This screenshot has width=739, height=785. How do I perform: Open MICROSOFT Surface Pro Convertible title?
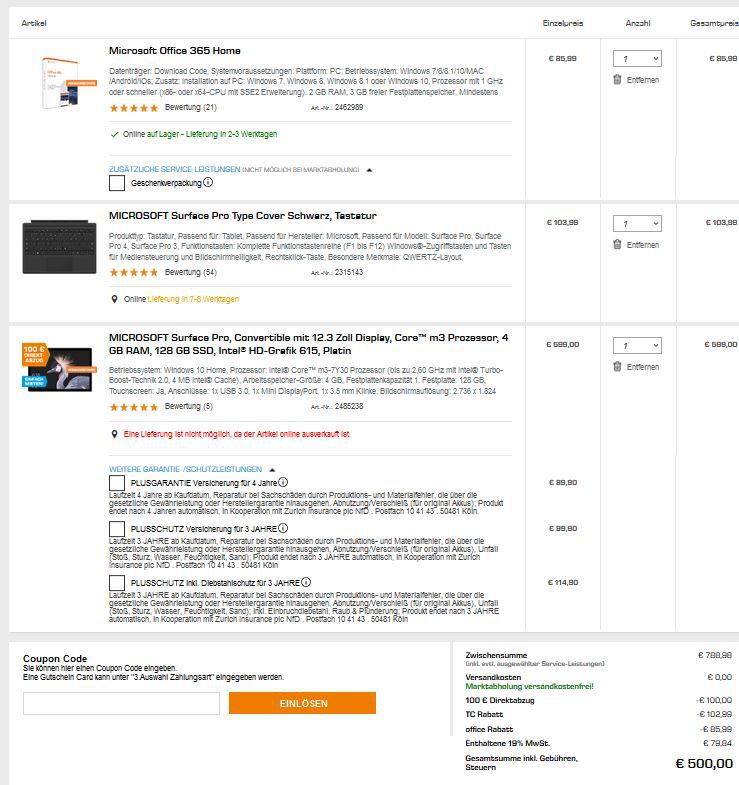[308, 344]
